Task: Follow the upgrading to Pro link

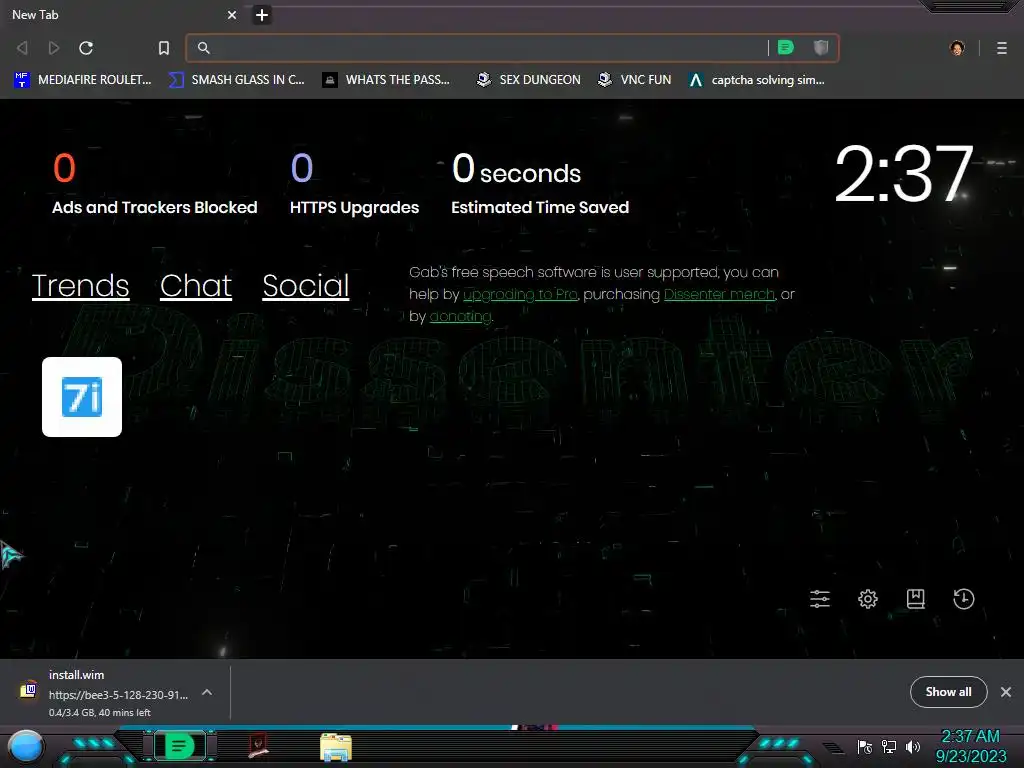Action: click(x=520, y=295)
